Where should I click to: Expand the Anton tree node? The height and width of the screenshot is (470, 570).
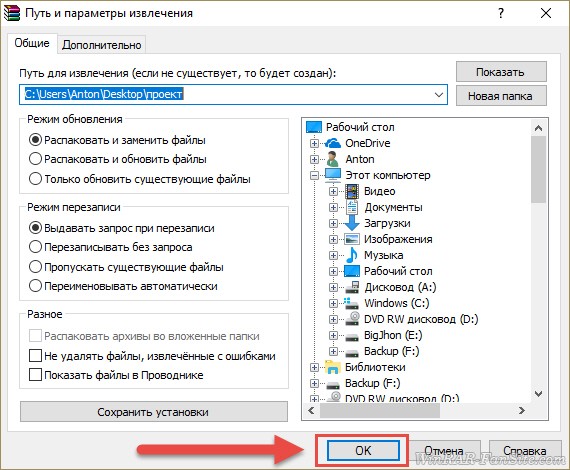pyautogui.click(x=314, y=159)
